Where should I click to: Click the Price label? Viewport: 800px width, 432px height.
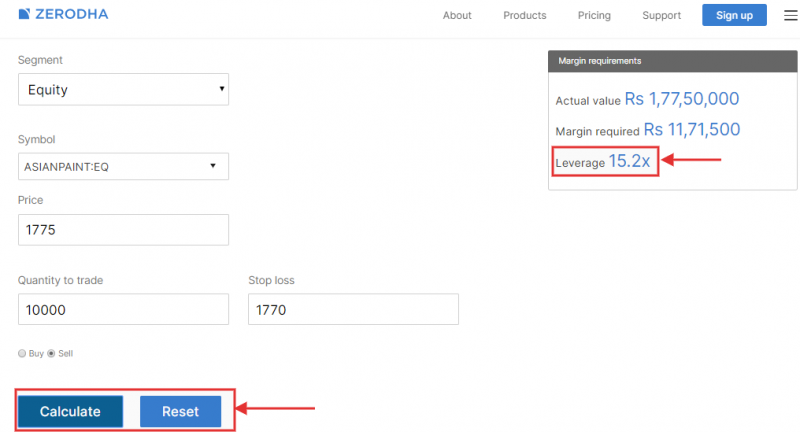[x=30, y=200]
